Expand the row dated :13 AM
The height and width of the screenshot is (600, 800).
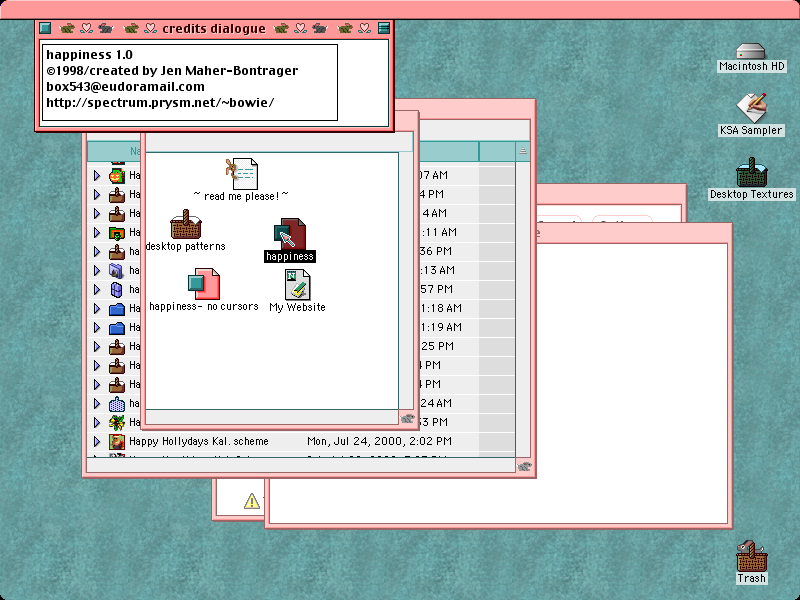pyautogui.click(x=97, y=270)
